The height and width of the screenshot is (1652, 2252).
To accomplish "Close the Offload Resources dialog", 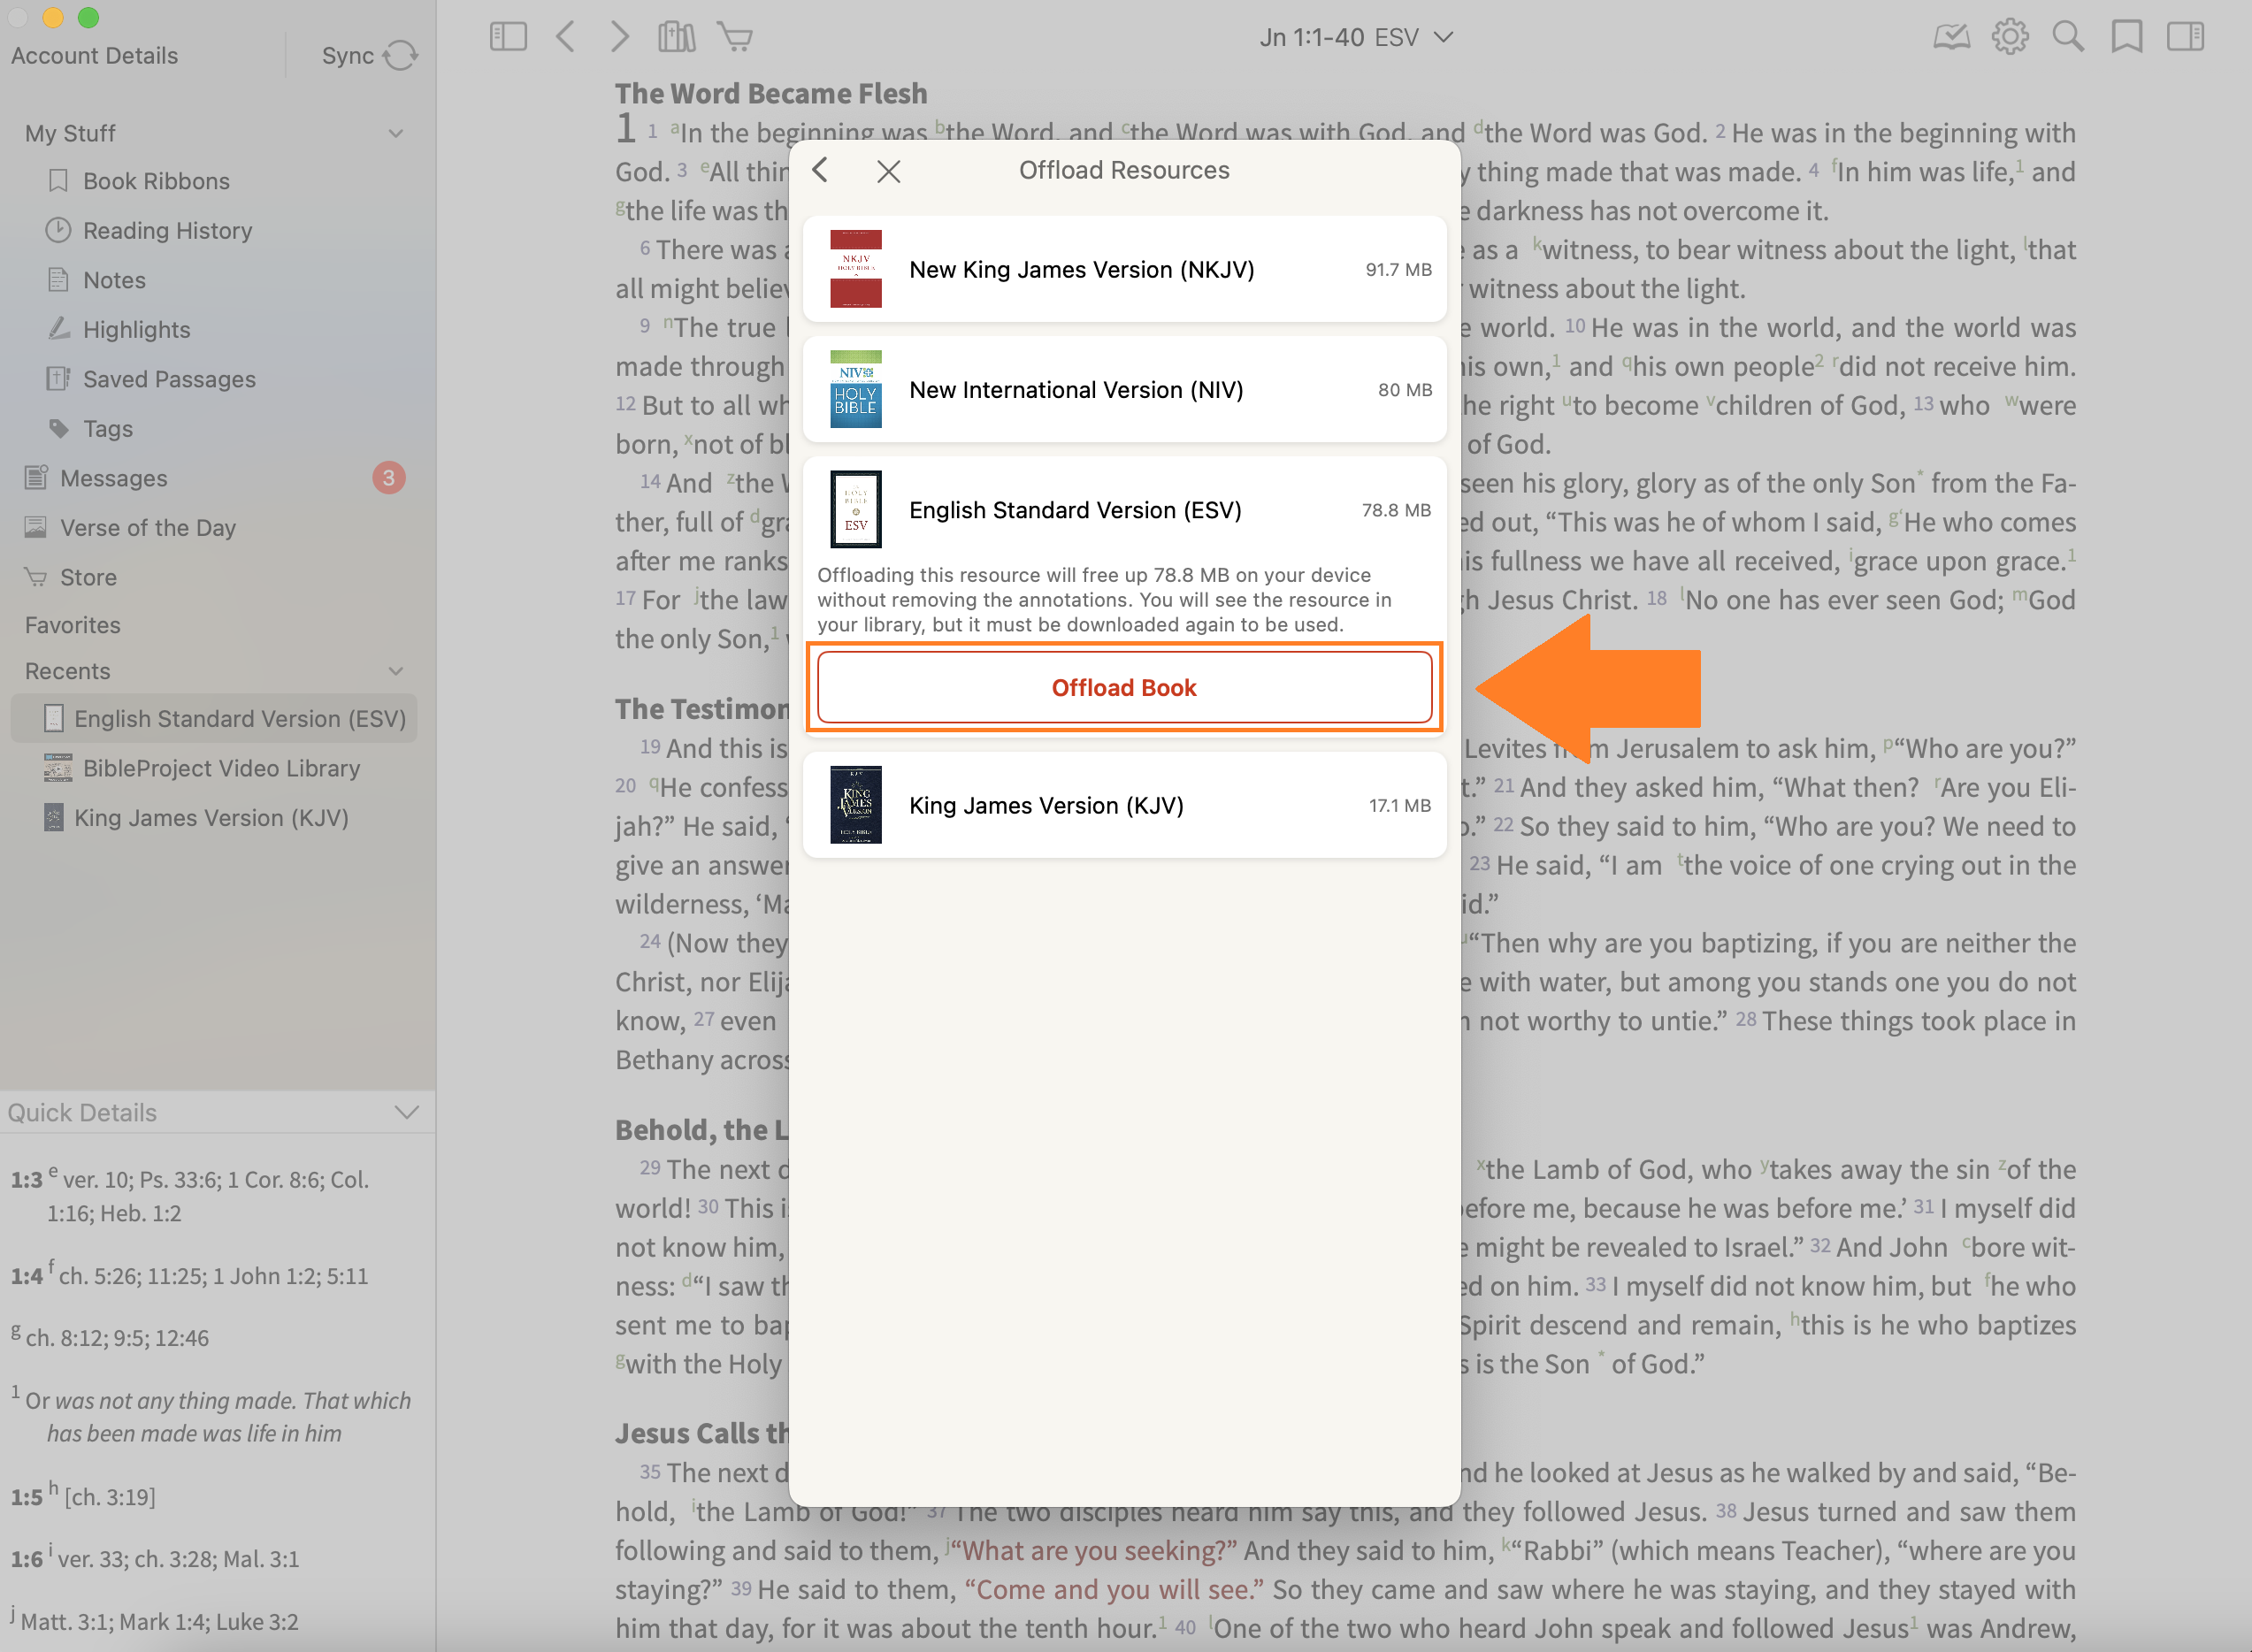I will coord(888,171).
